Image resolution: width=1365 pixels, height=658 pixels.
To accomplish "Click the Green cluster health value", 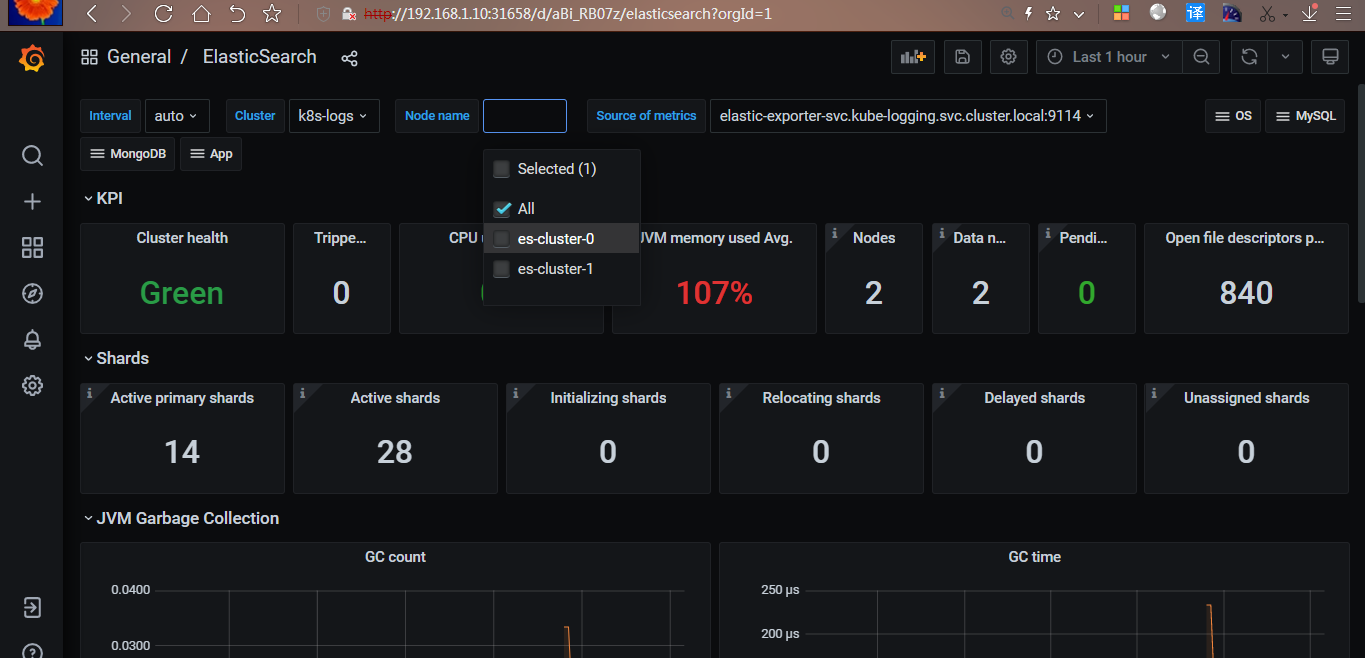I will click(182, 293).
